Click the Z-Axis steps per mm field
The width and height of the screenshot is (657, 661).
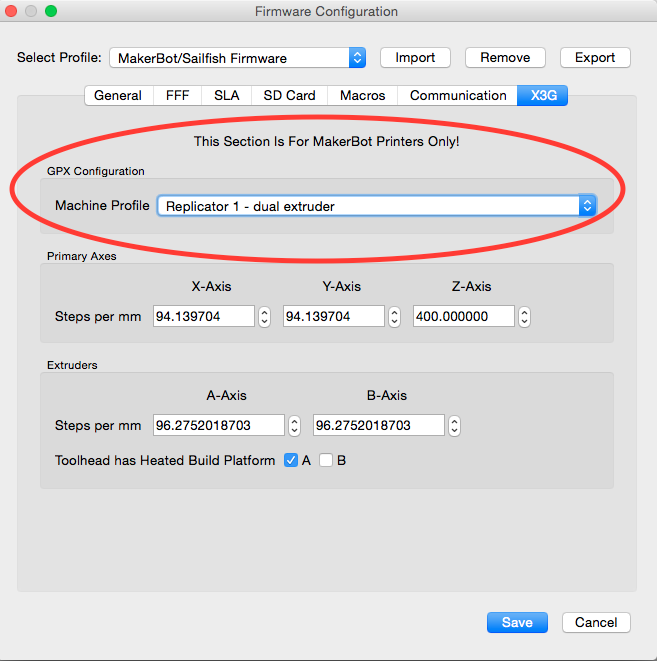click(464, 316)
